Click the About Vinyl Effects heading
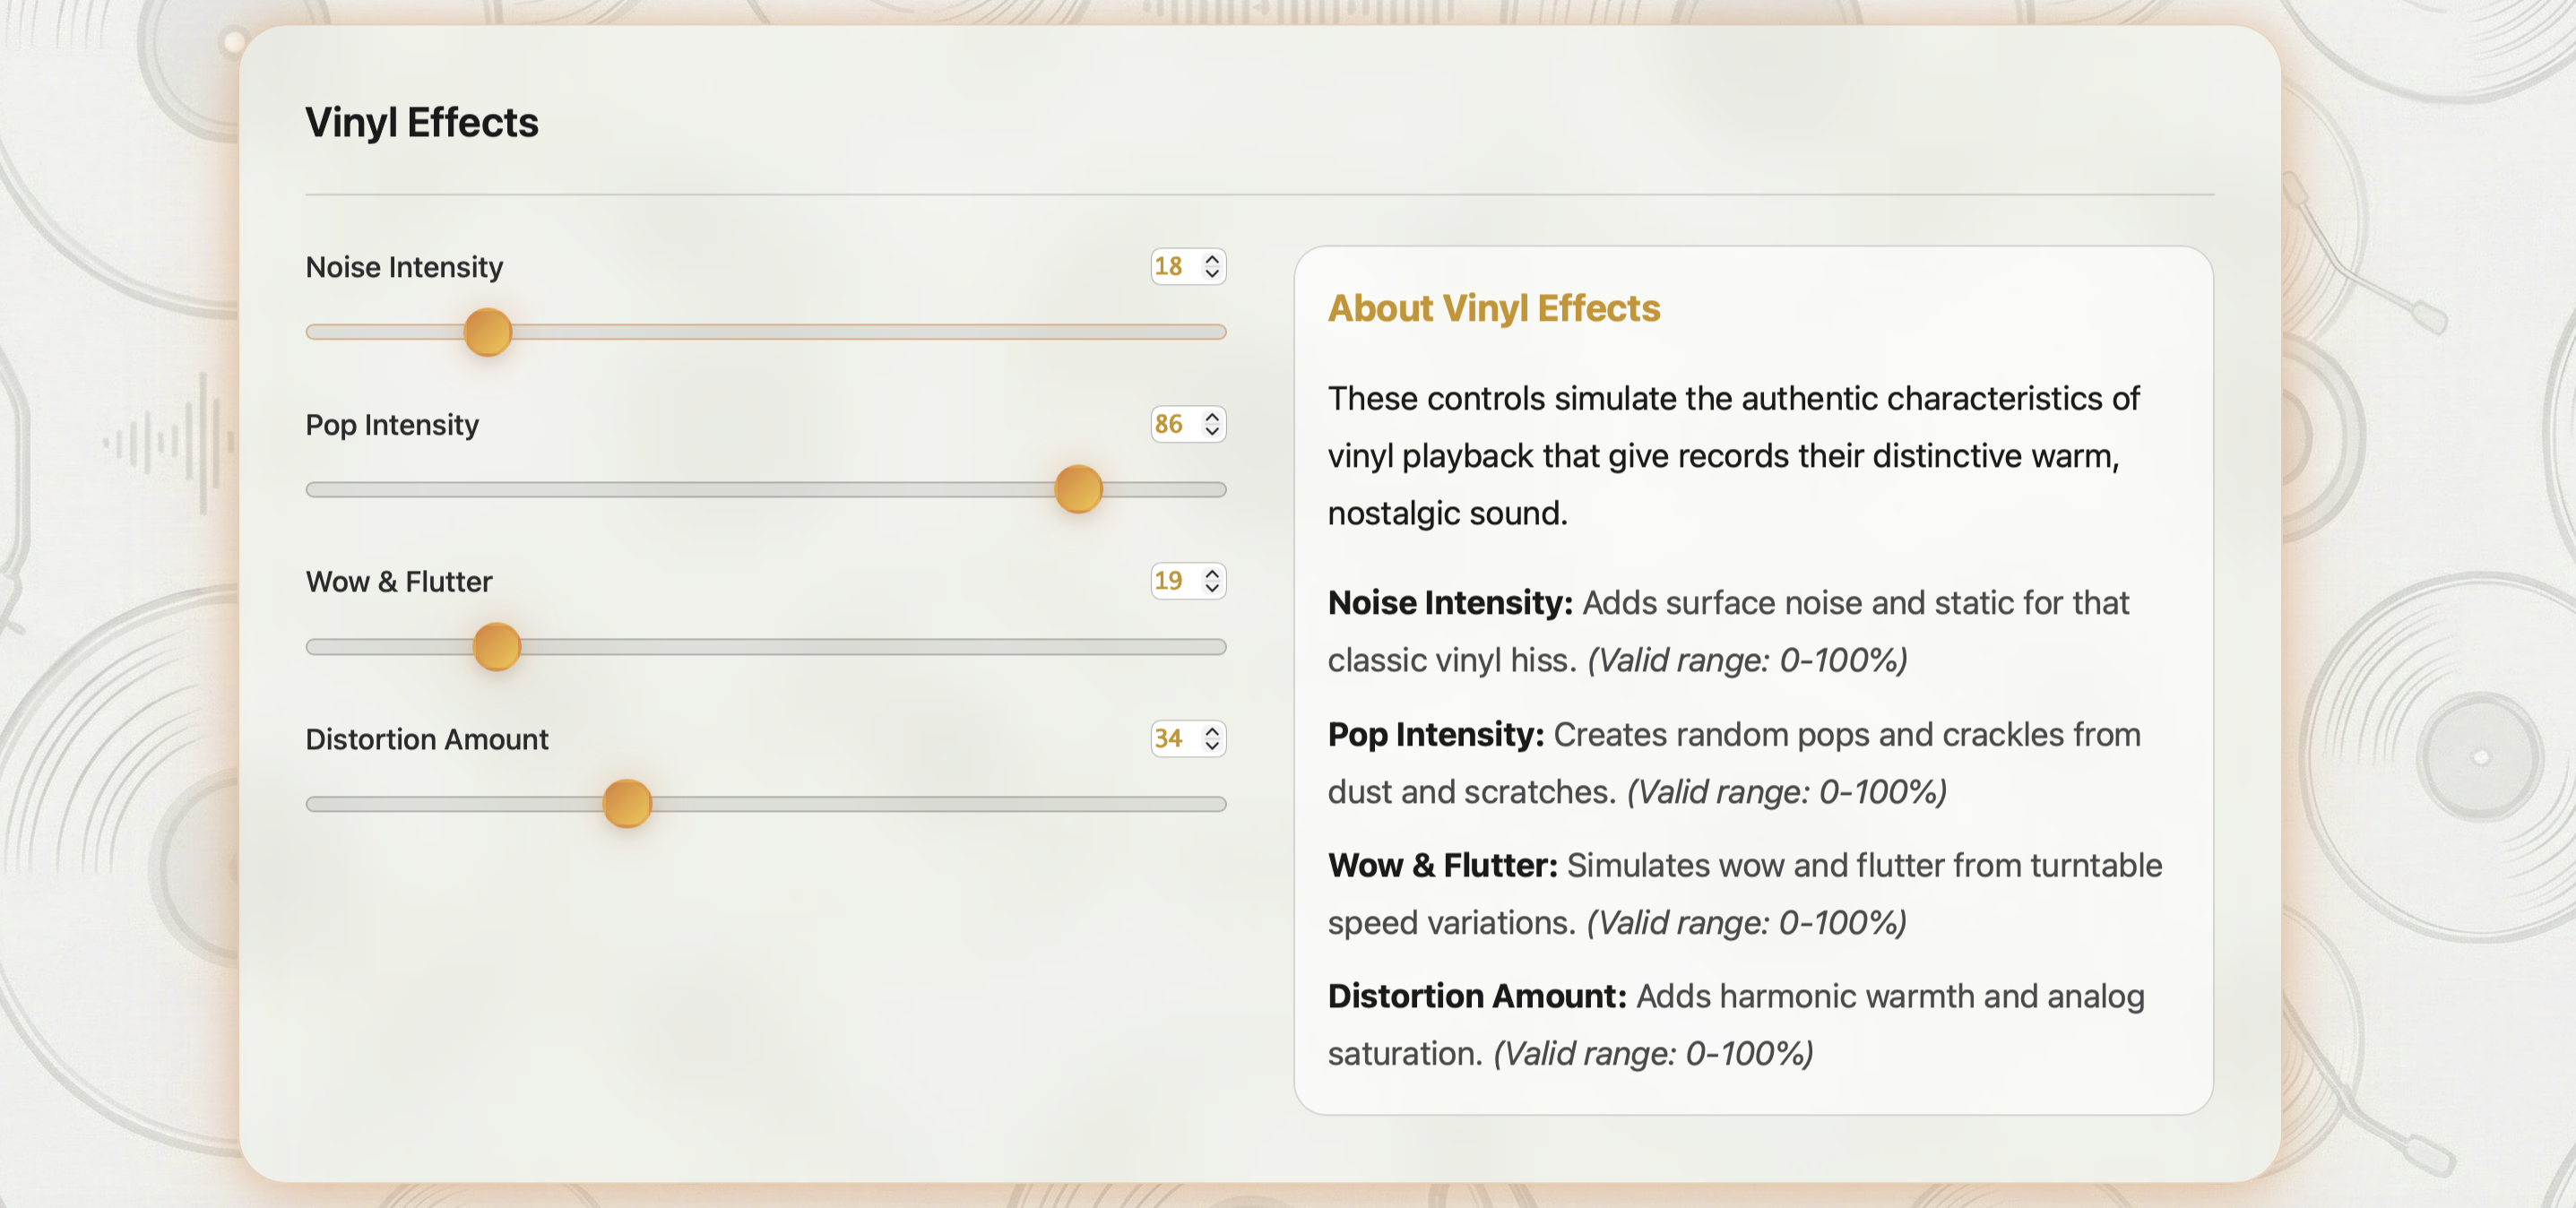 click(1493, 308)
